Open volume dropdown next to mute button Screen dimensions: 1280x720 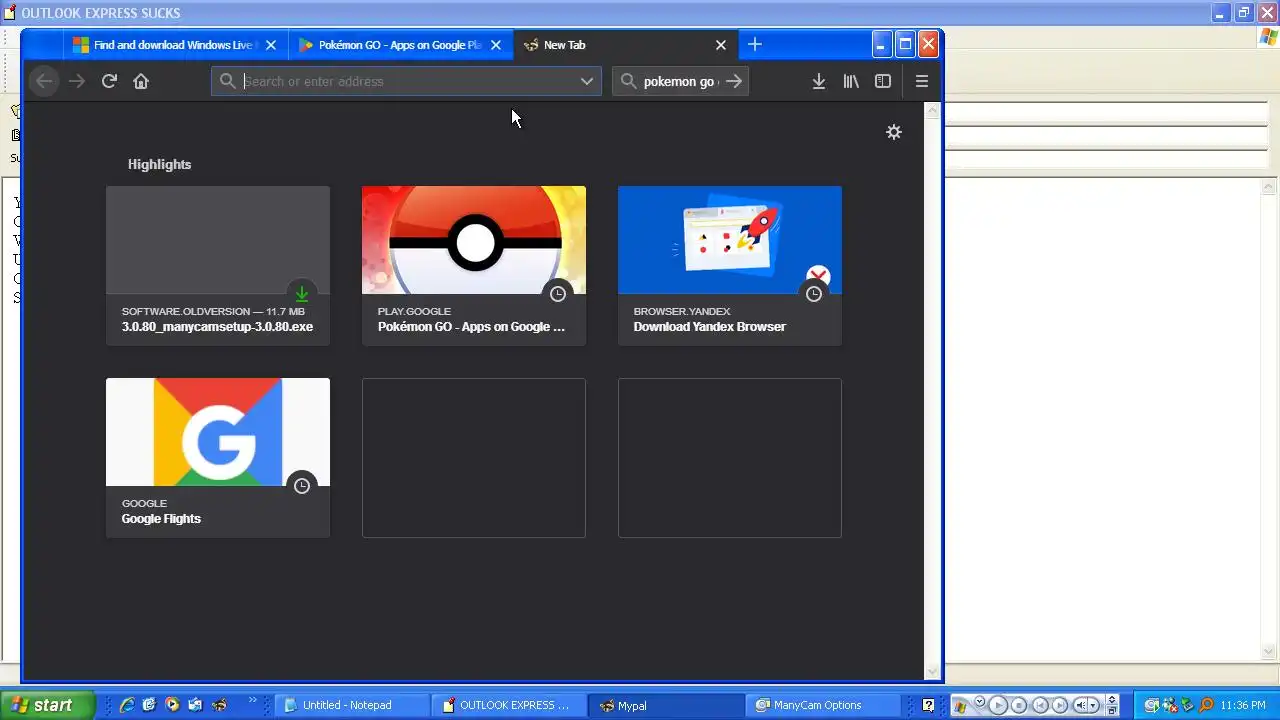tap(1094, 705)
